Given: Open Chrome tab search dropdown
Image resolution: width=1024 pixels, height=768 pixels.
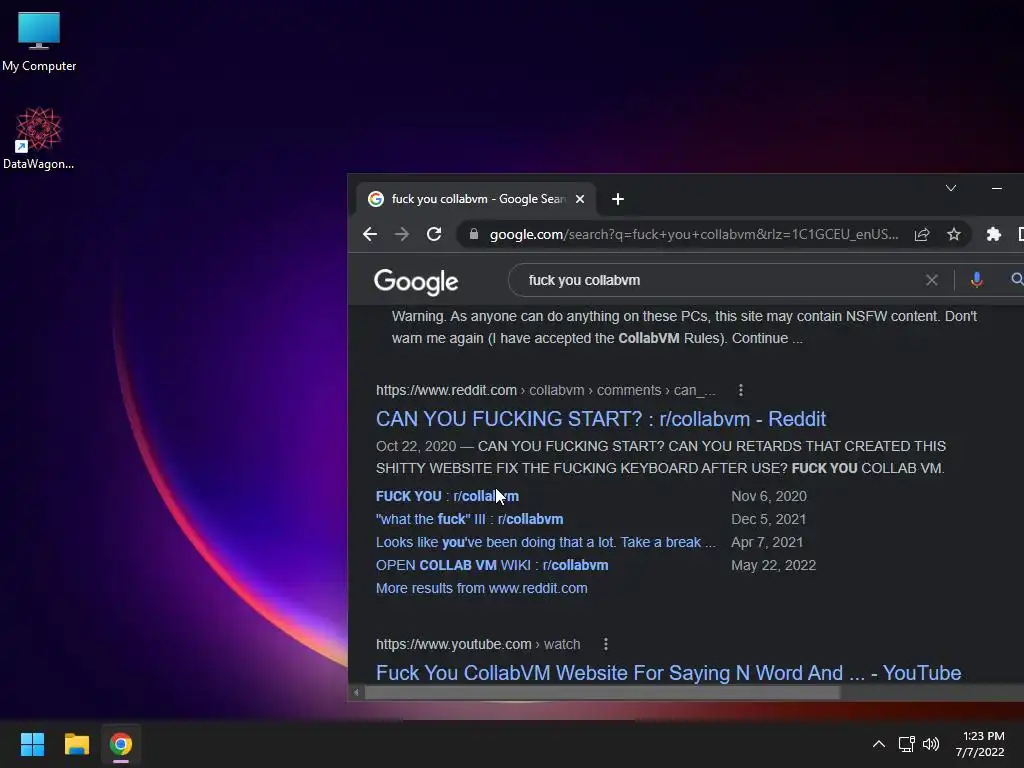Looking at the screenshot, I should (951, 188).
